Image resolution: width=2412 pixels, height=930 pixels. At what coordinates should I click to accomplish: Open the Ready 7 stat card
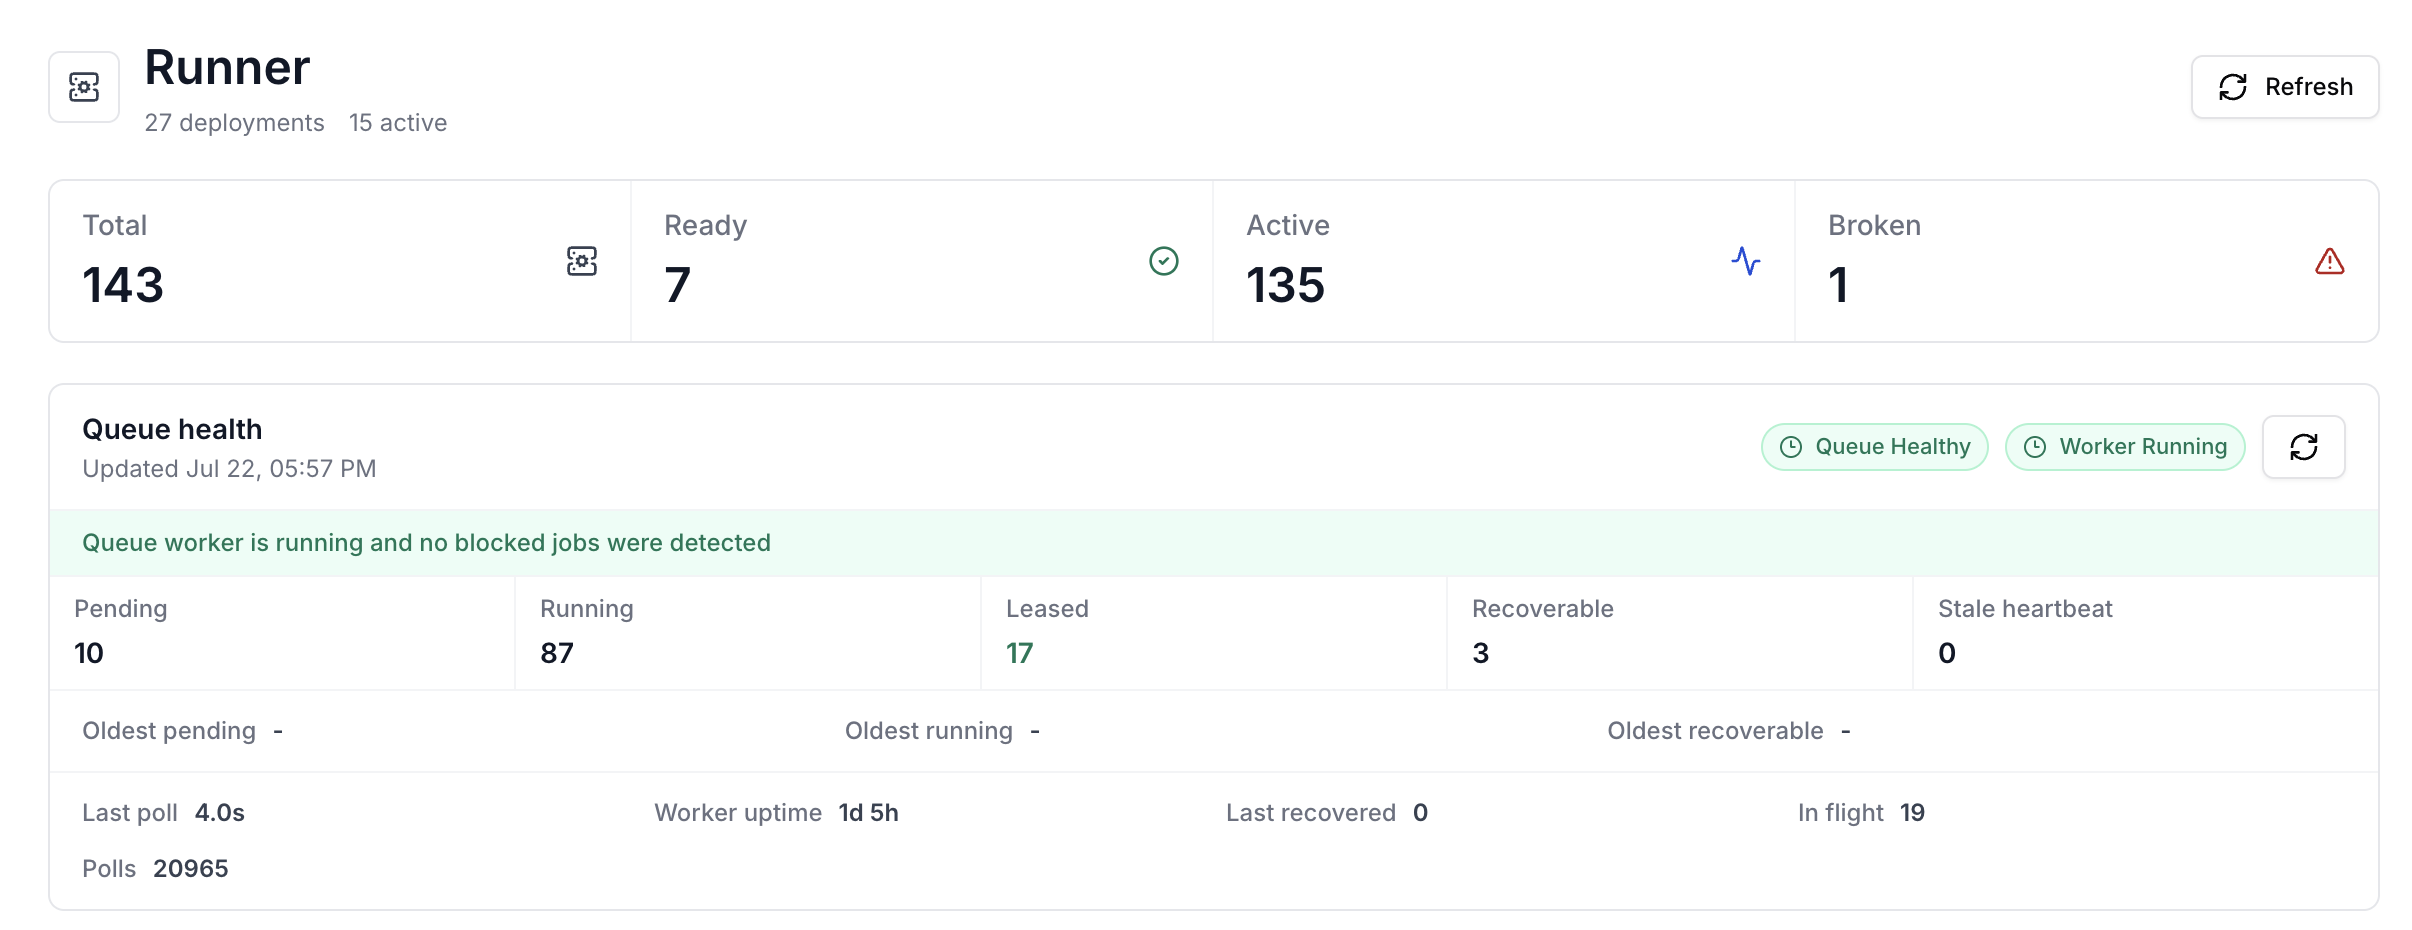pos(922,261)
